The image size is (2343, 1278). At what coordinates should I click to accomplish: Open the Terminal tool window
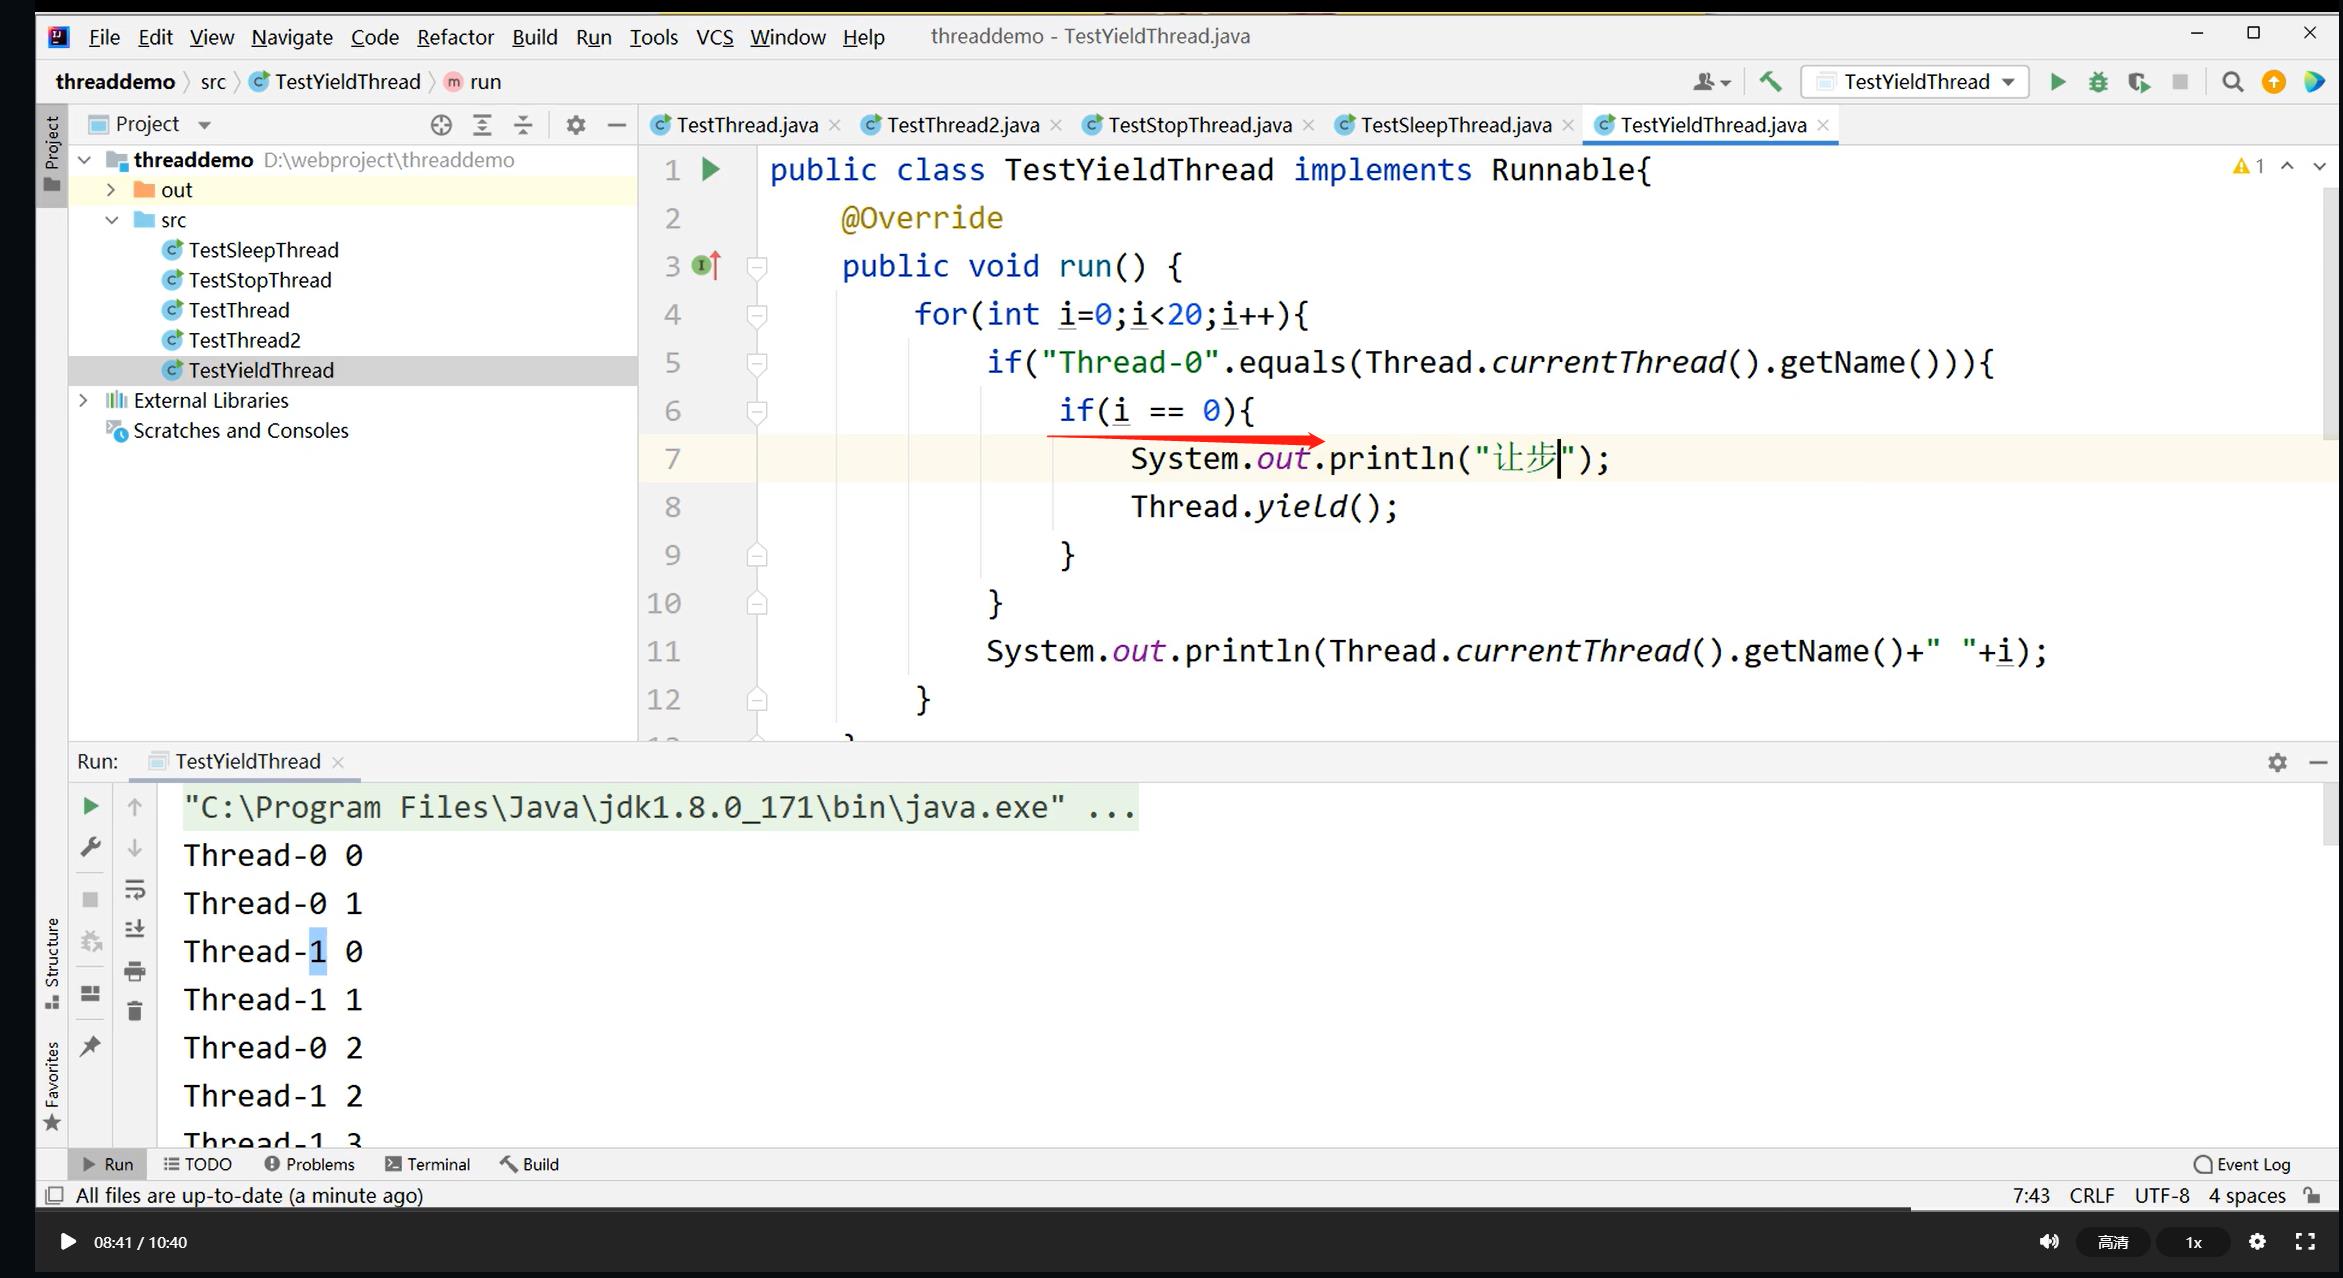pos(428,1164)
